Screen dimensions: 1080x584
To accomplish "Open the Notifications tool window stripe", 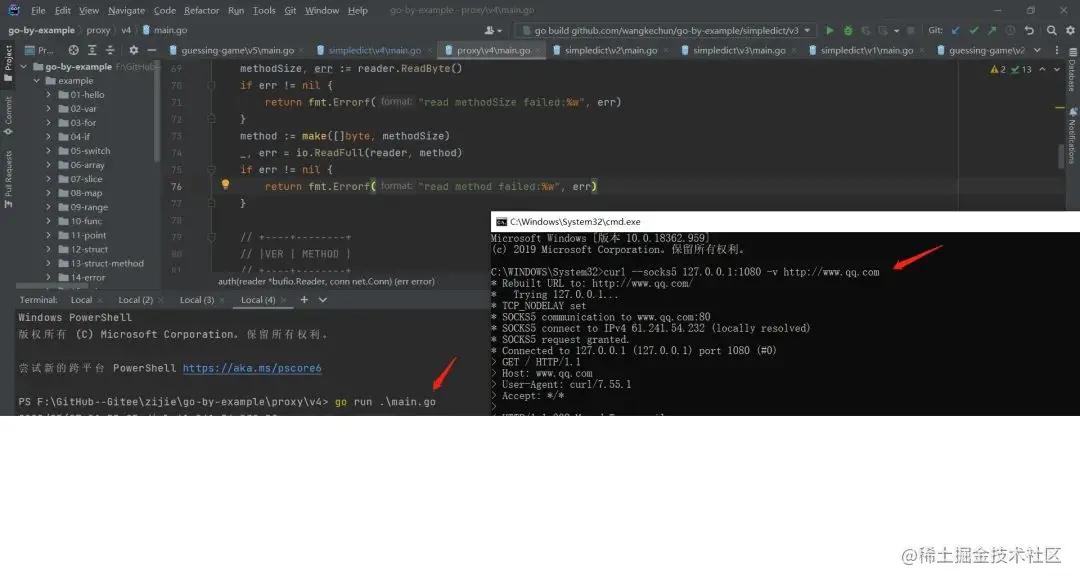I will pos(1072,136).
